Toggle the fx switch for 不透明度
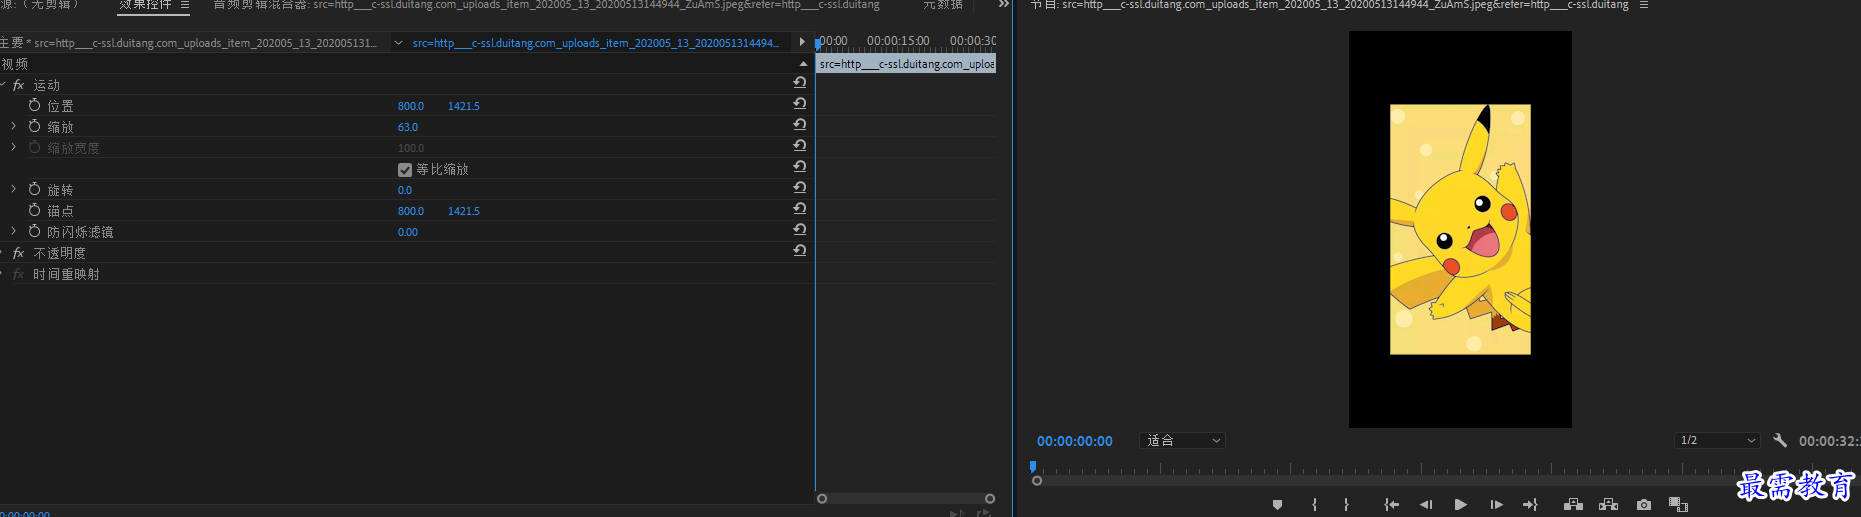Viewport: 1861px width, 517px height. click(x=18, y=253)
